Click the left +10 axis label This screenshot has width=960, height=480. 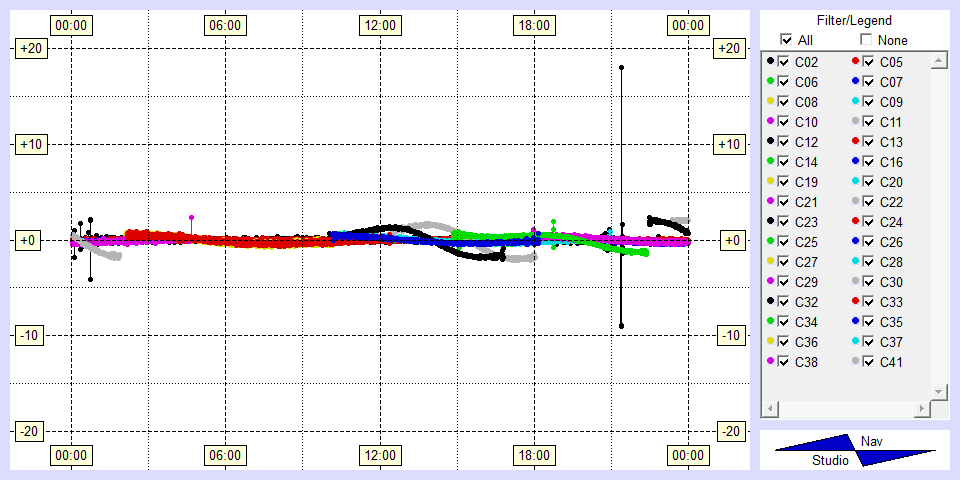click(27, 145)
